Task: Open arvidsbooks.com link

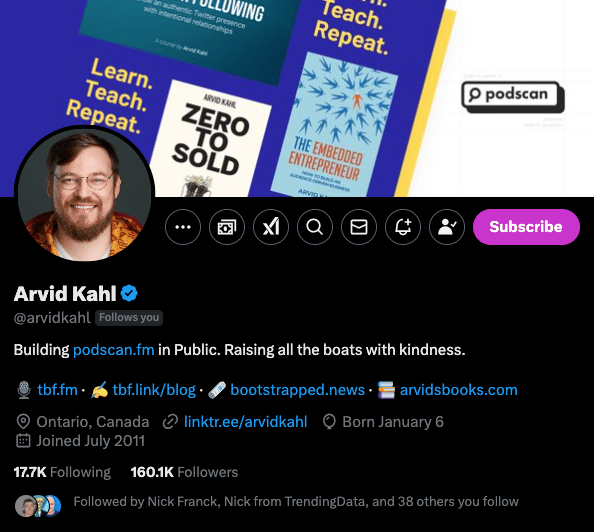Action: (458, 390)
